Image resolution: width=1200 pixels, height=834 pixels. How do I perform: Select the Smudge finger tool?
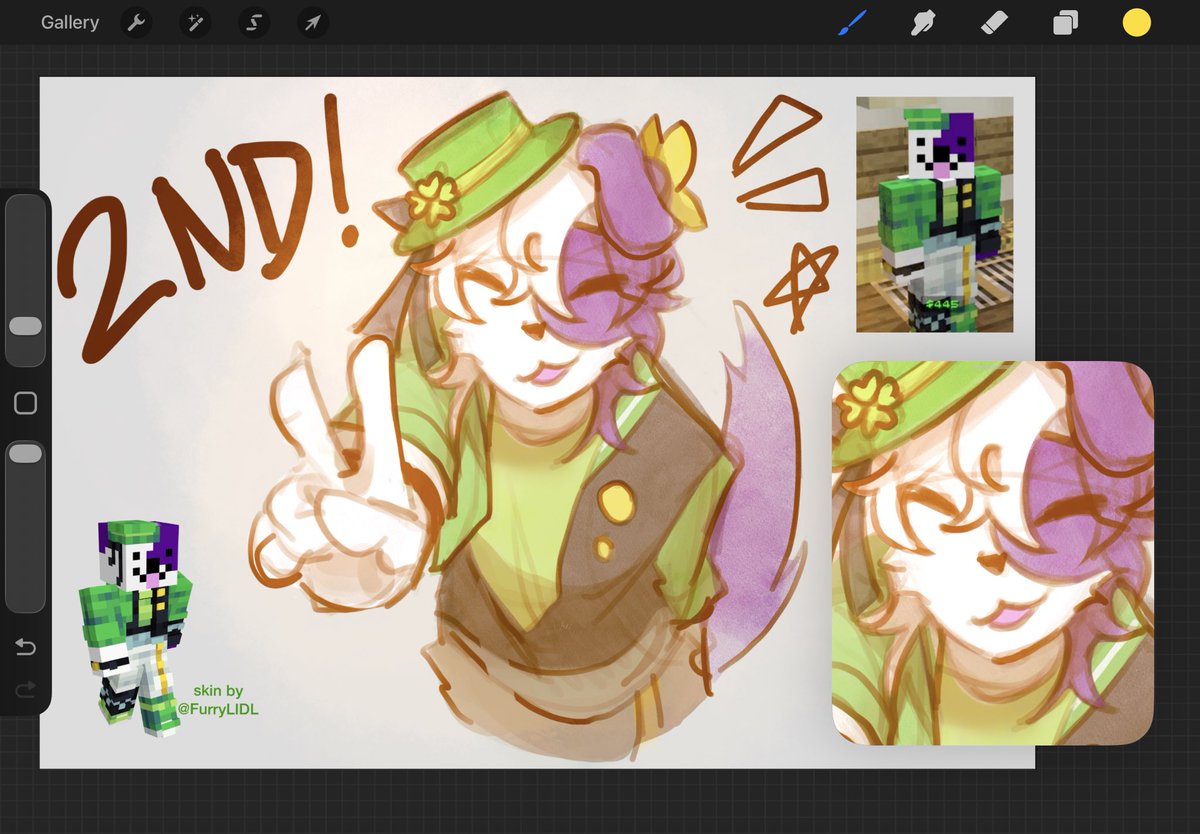(922, 22)
